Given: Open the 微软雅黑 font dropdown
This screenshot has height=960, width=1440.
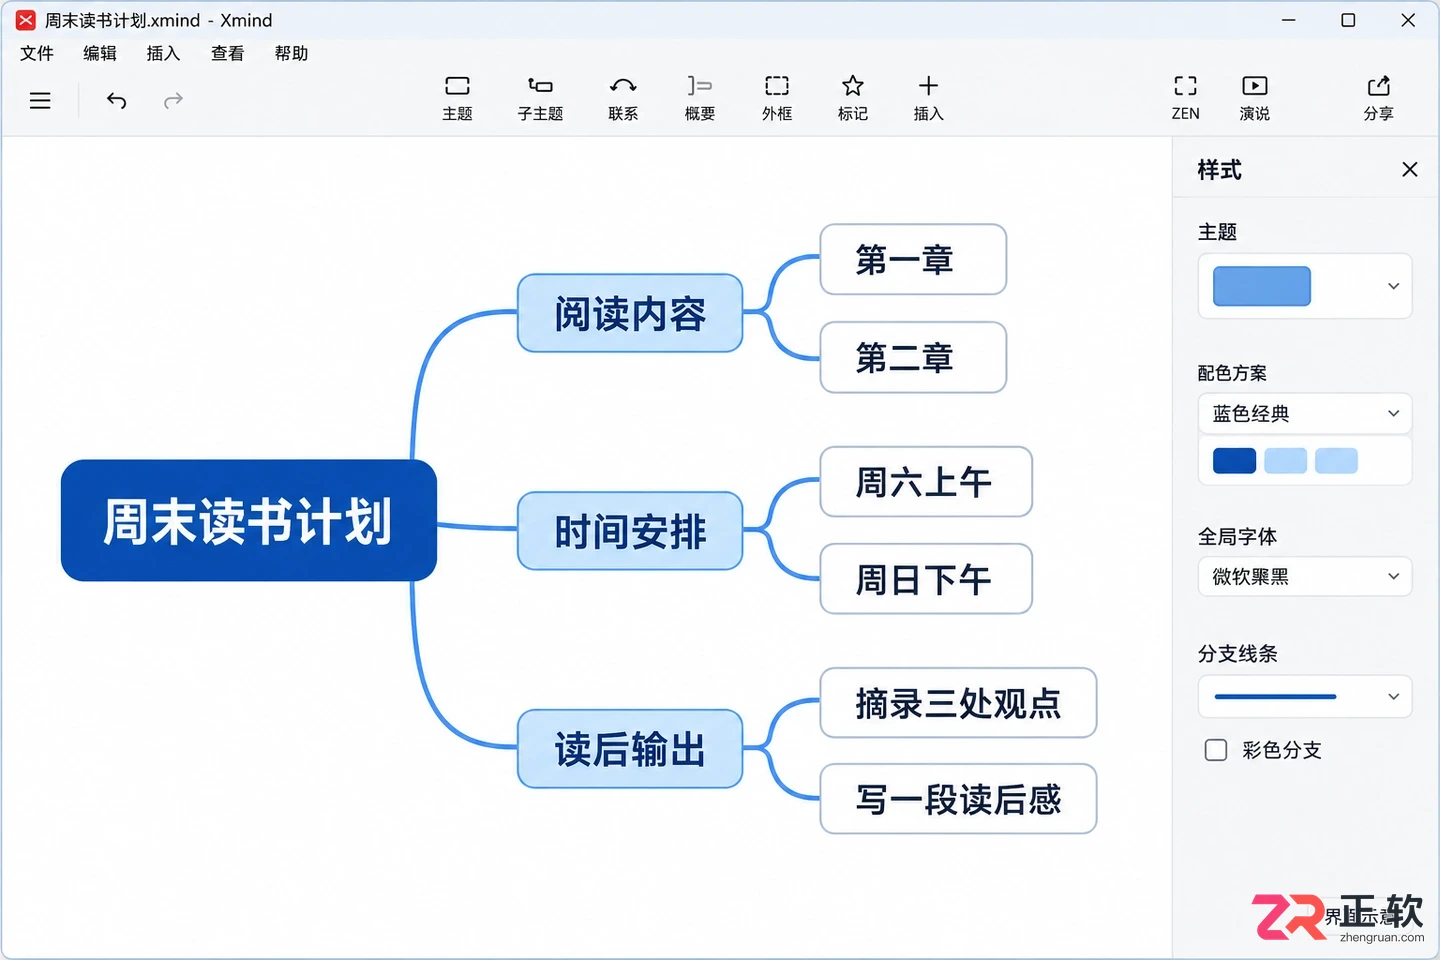Looking at the screenshot, I should pyautogui.click(x=1305, y=576).
